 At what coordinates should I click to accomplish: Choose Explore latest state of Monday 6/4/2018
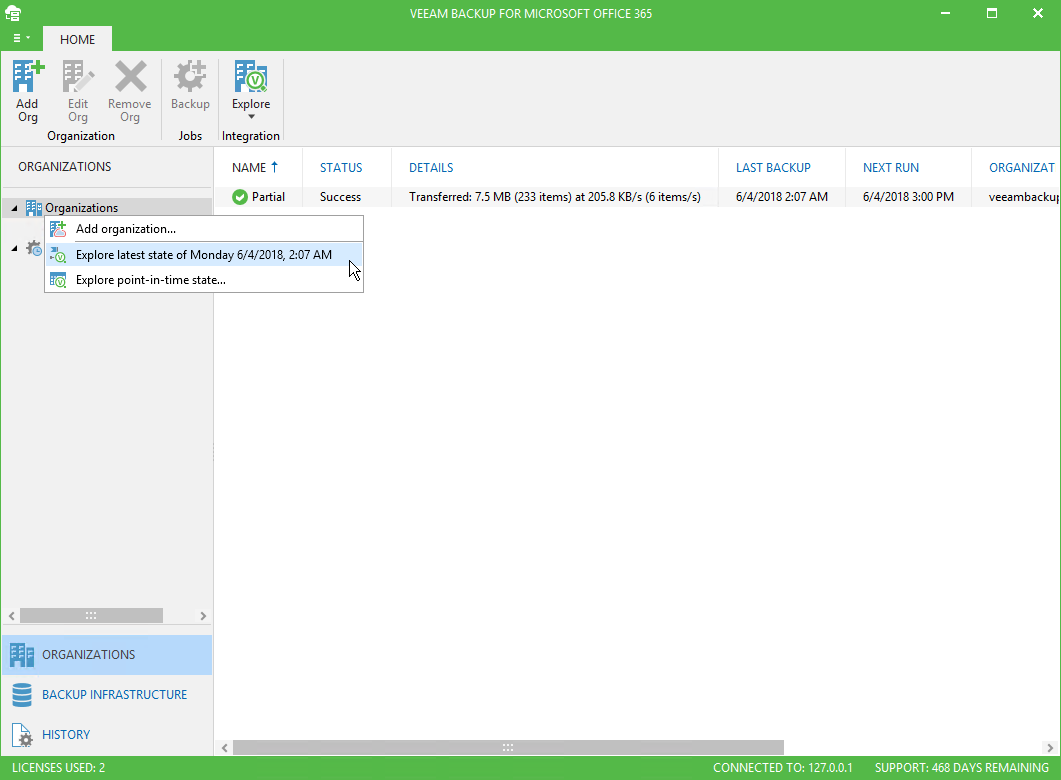coord(204,255)
